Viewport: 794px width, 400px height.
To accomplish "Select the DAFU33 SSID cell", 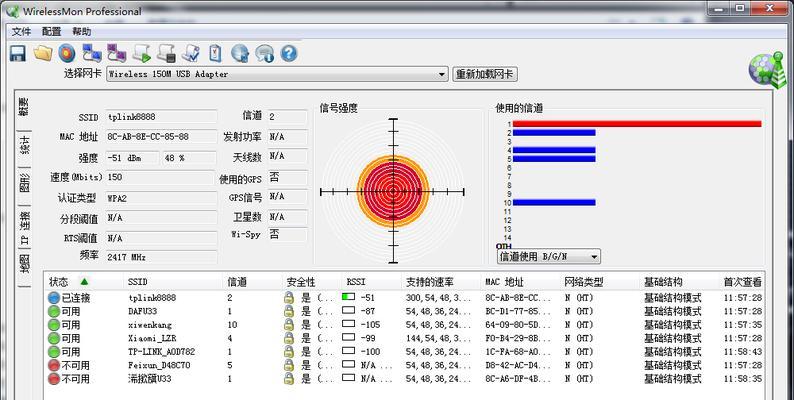I will 143,311.
